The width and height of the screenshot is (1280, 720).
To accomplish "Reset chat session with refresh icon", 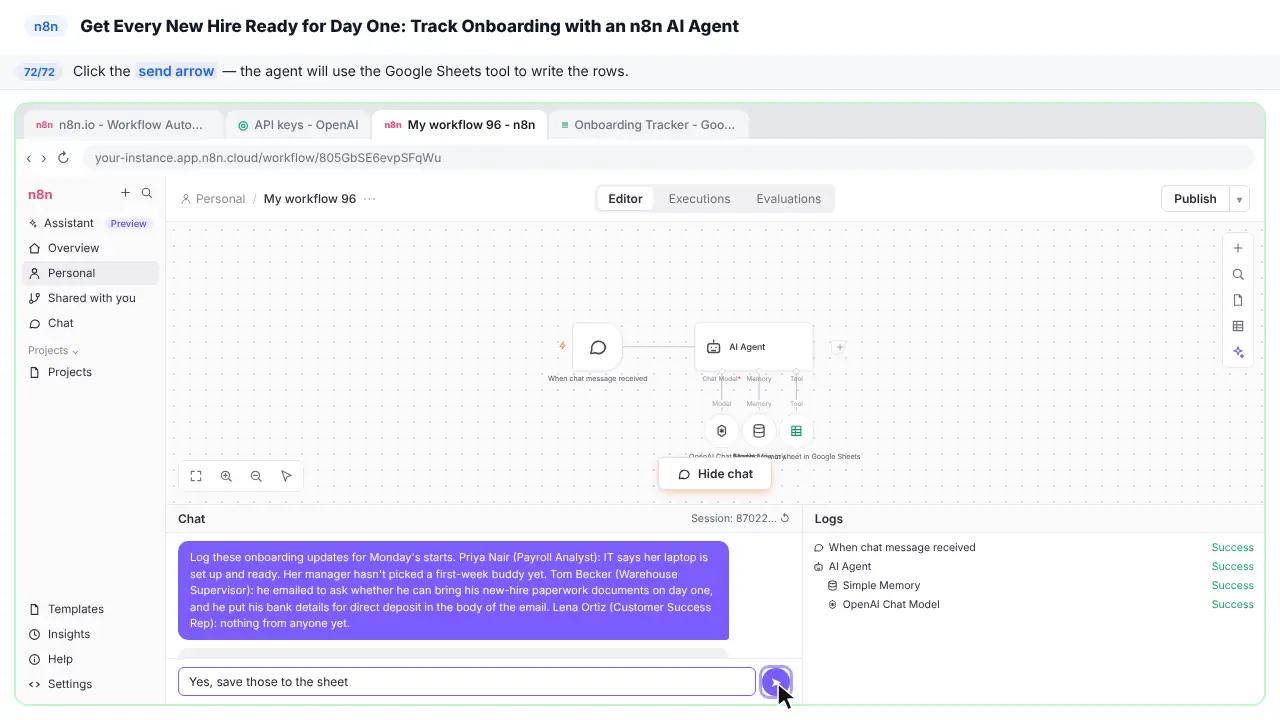I will tap(785, 518).
